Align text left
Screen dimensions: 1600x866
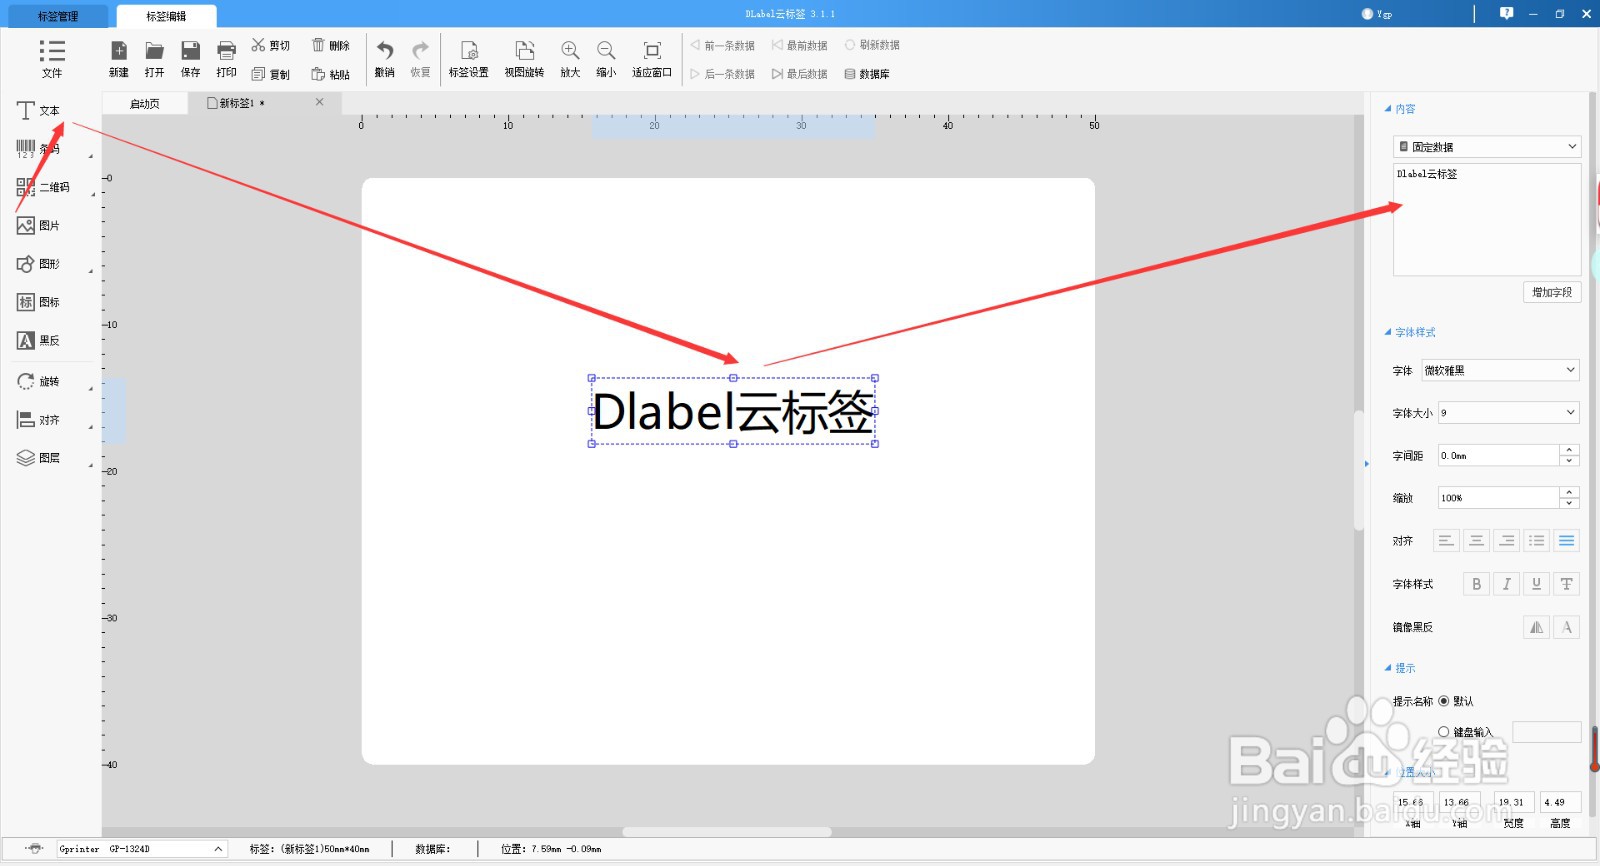click(1446, 541)
